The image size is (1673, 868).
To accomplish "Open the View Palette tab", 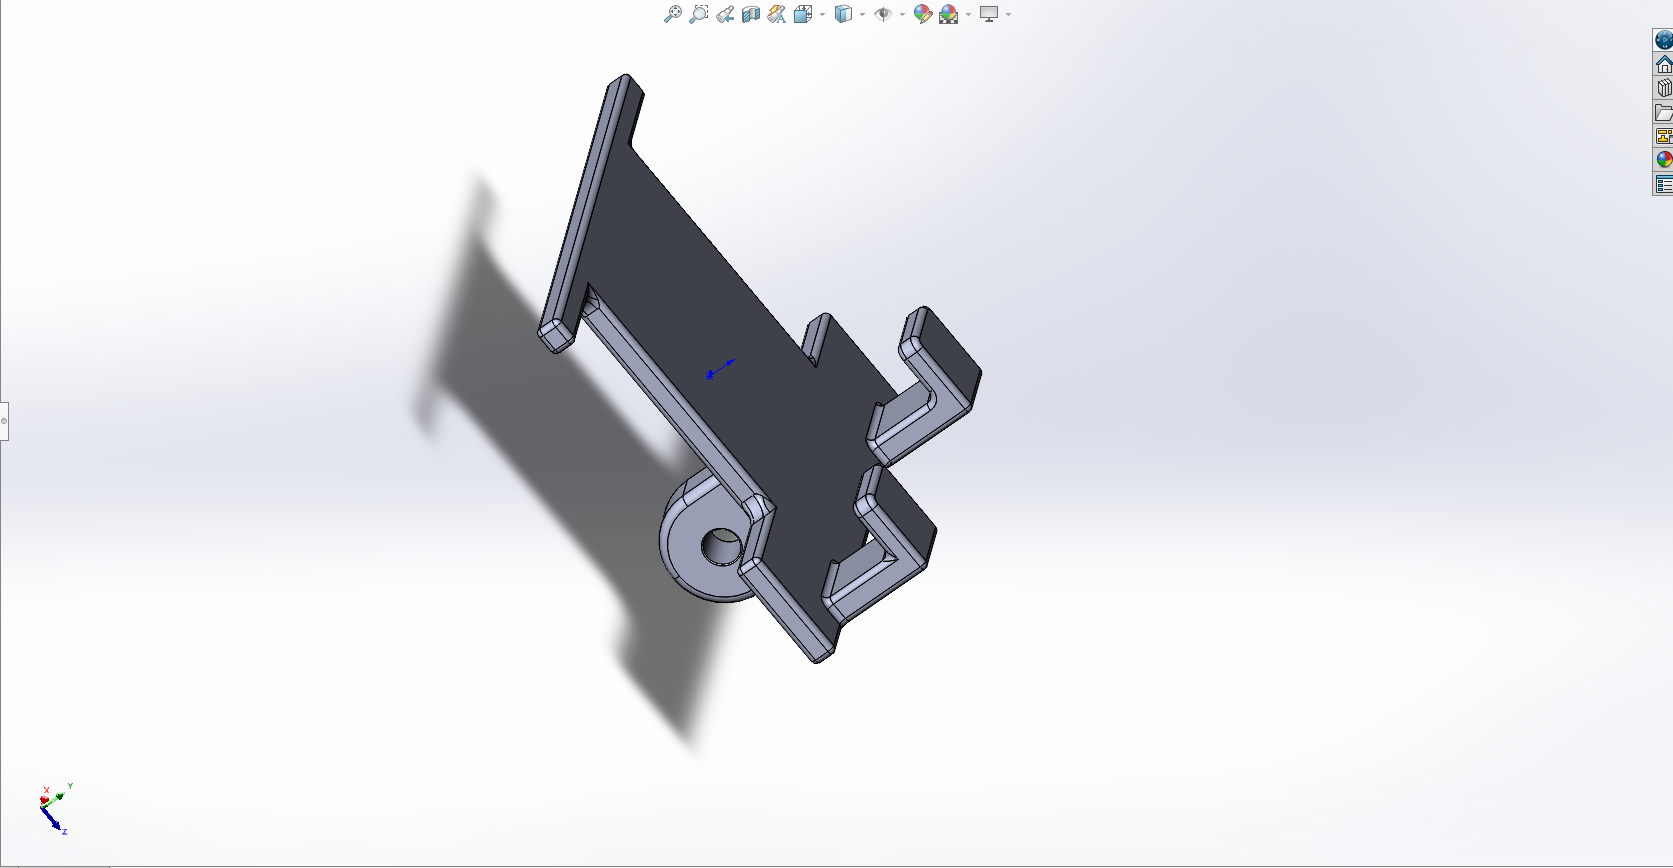I will pos(1664,136).
